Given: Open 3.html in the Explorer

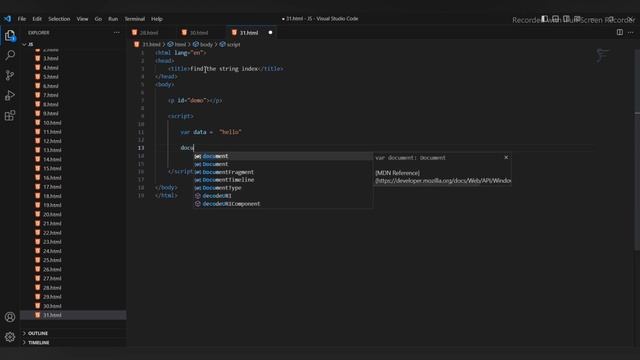Looking at the screenshot, I should (x=51, y=58).
